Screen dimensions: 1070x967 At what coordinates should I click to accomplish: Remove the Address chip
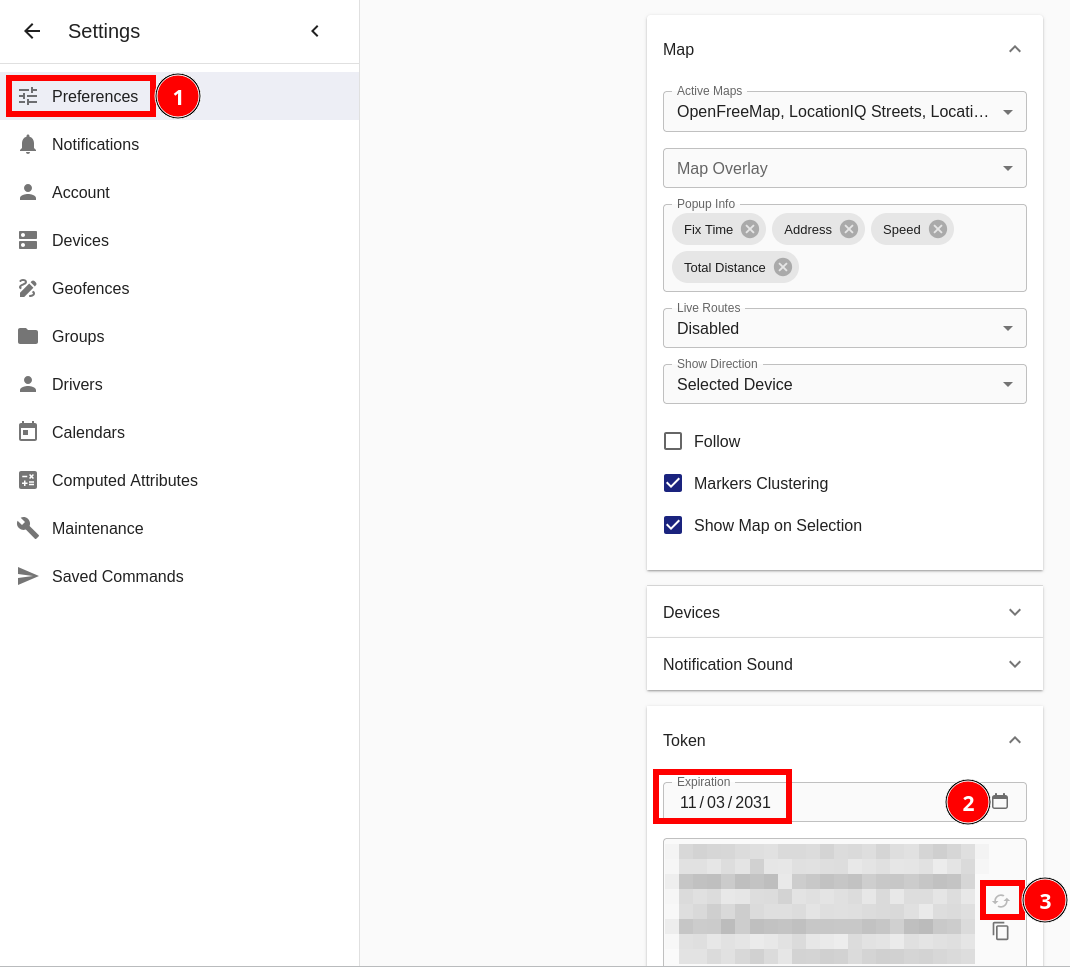[849, 229]
